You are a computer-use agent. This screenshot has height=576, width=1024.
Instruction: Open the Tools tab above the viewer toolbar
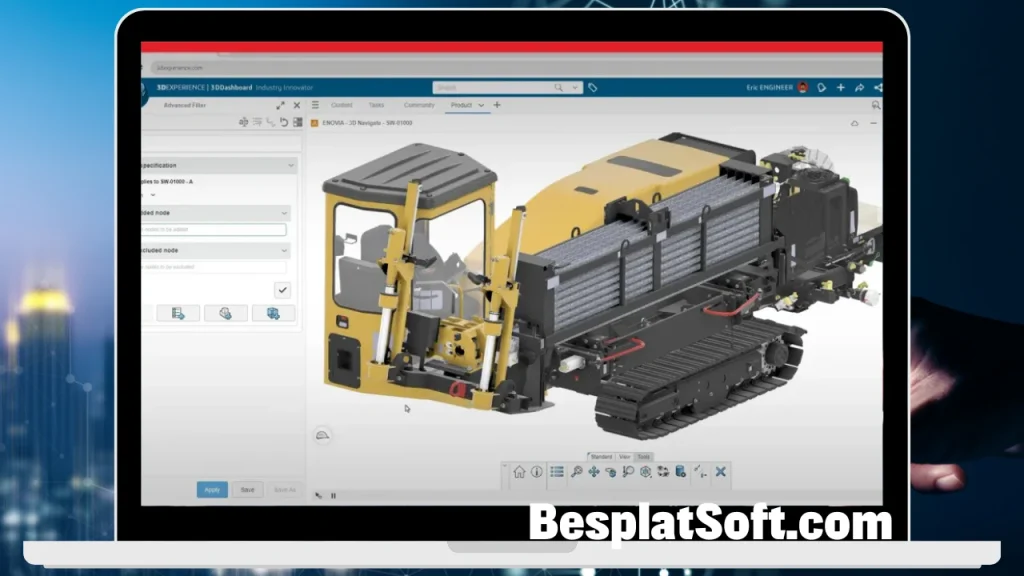click(644, 456)
